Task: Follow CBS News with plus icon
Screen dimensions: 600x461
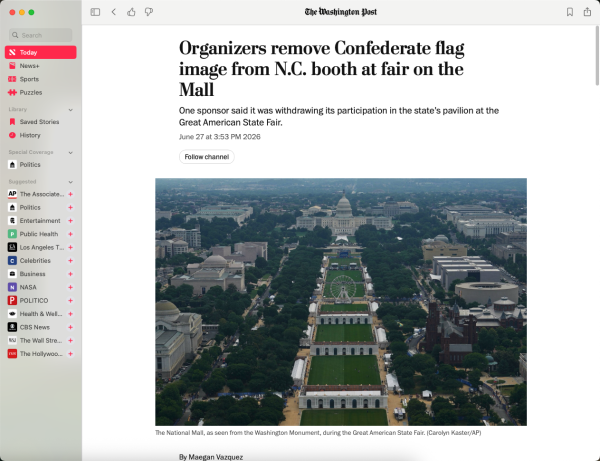Action: click(x=70, y=327)
